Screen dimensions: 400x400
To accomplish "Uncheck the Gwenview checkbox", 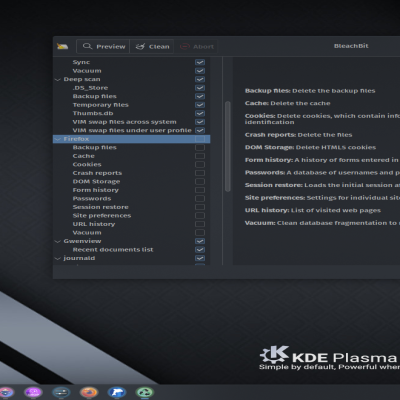I will pos(200,241).
